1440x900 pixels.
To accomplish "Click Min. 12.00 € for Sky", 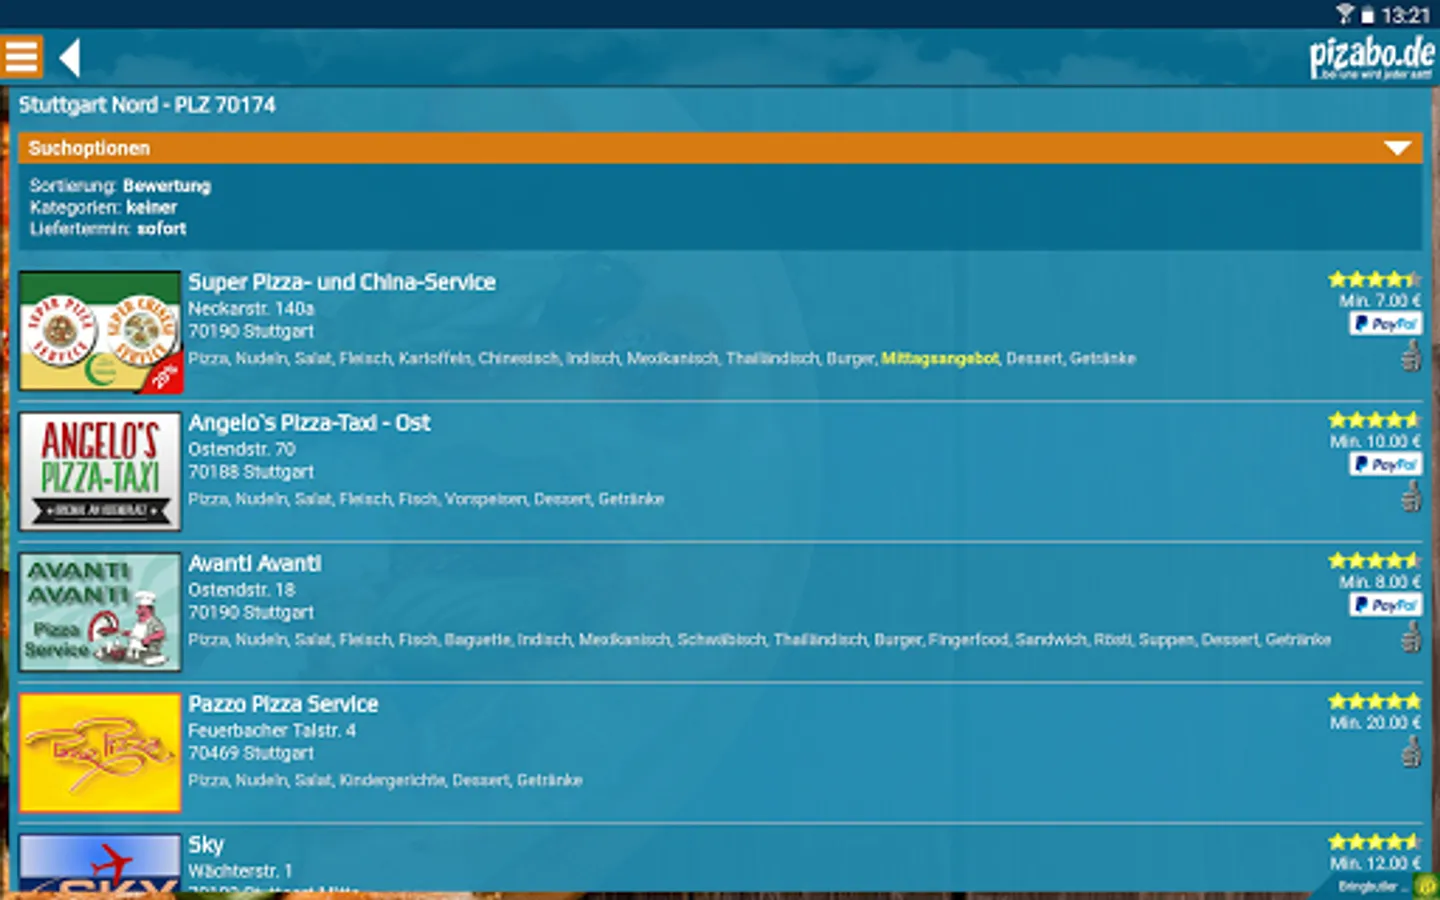I will (x=1376, y=863).
